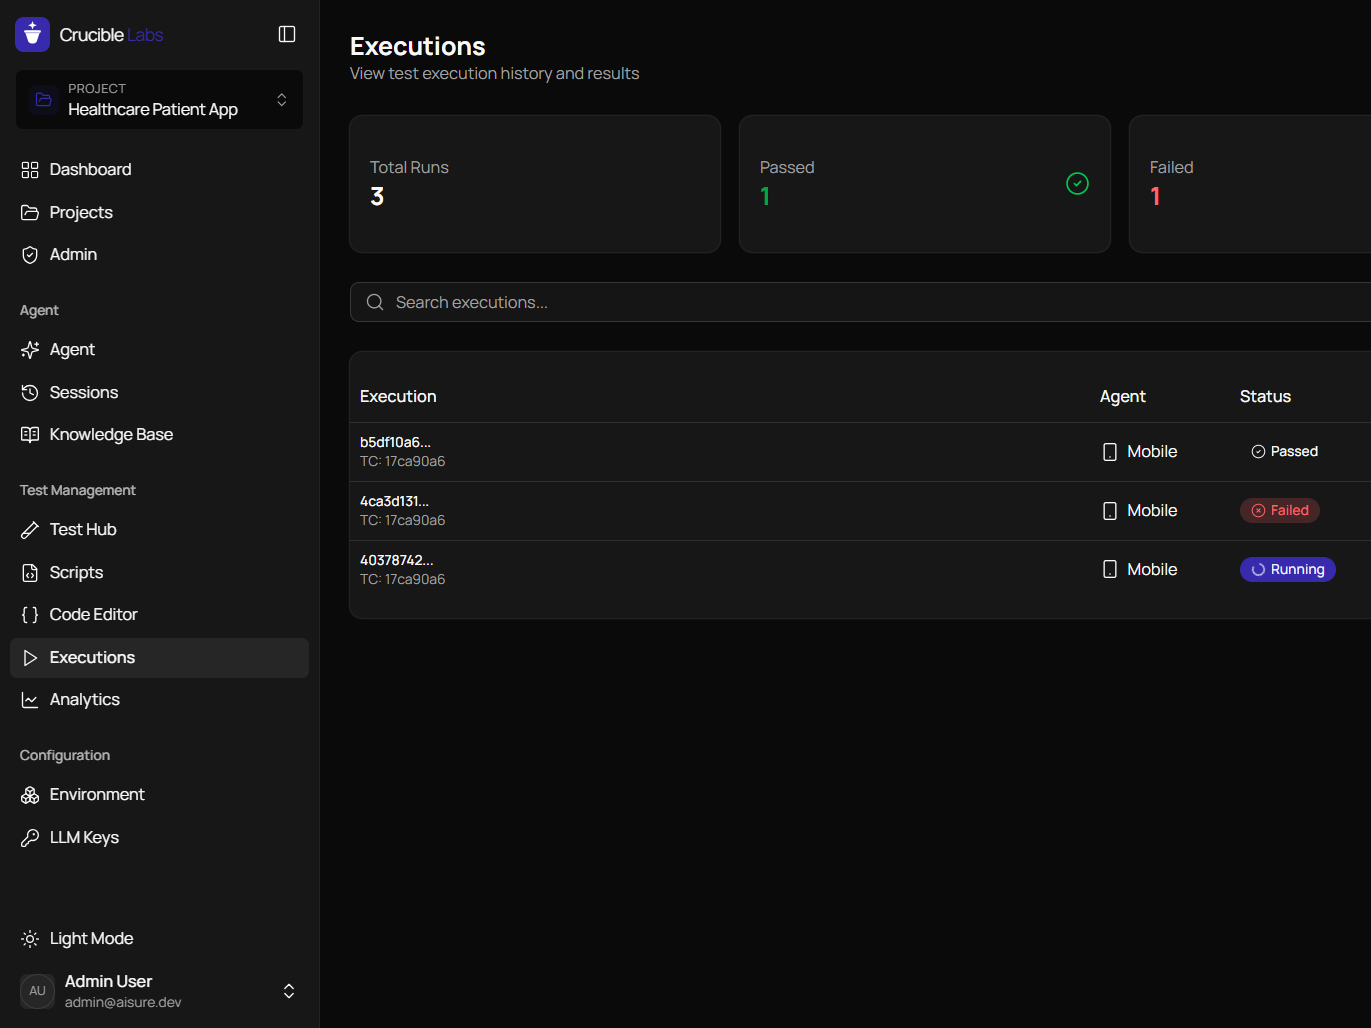Open the Code Editor

coord(159,615)
